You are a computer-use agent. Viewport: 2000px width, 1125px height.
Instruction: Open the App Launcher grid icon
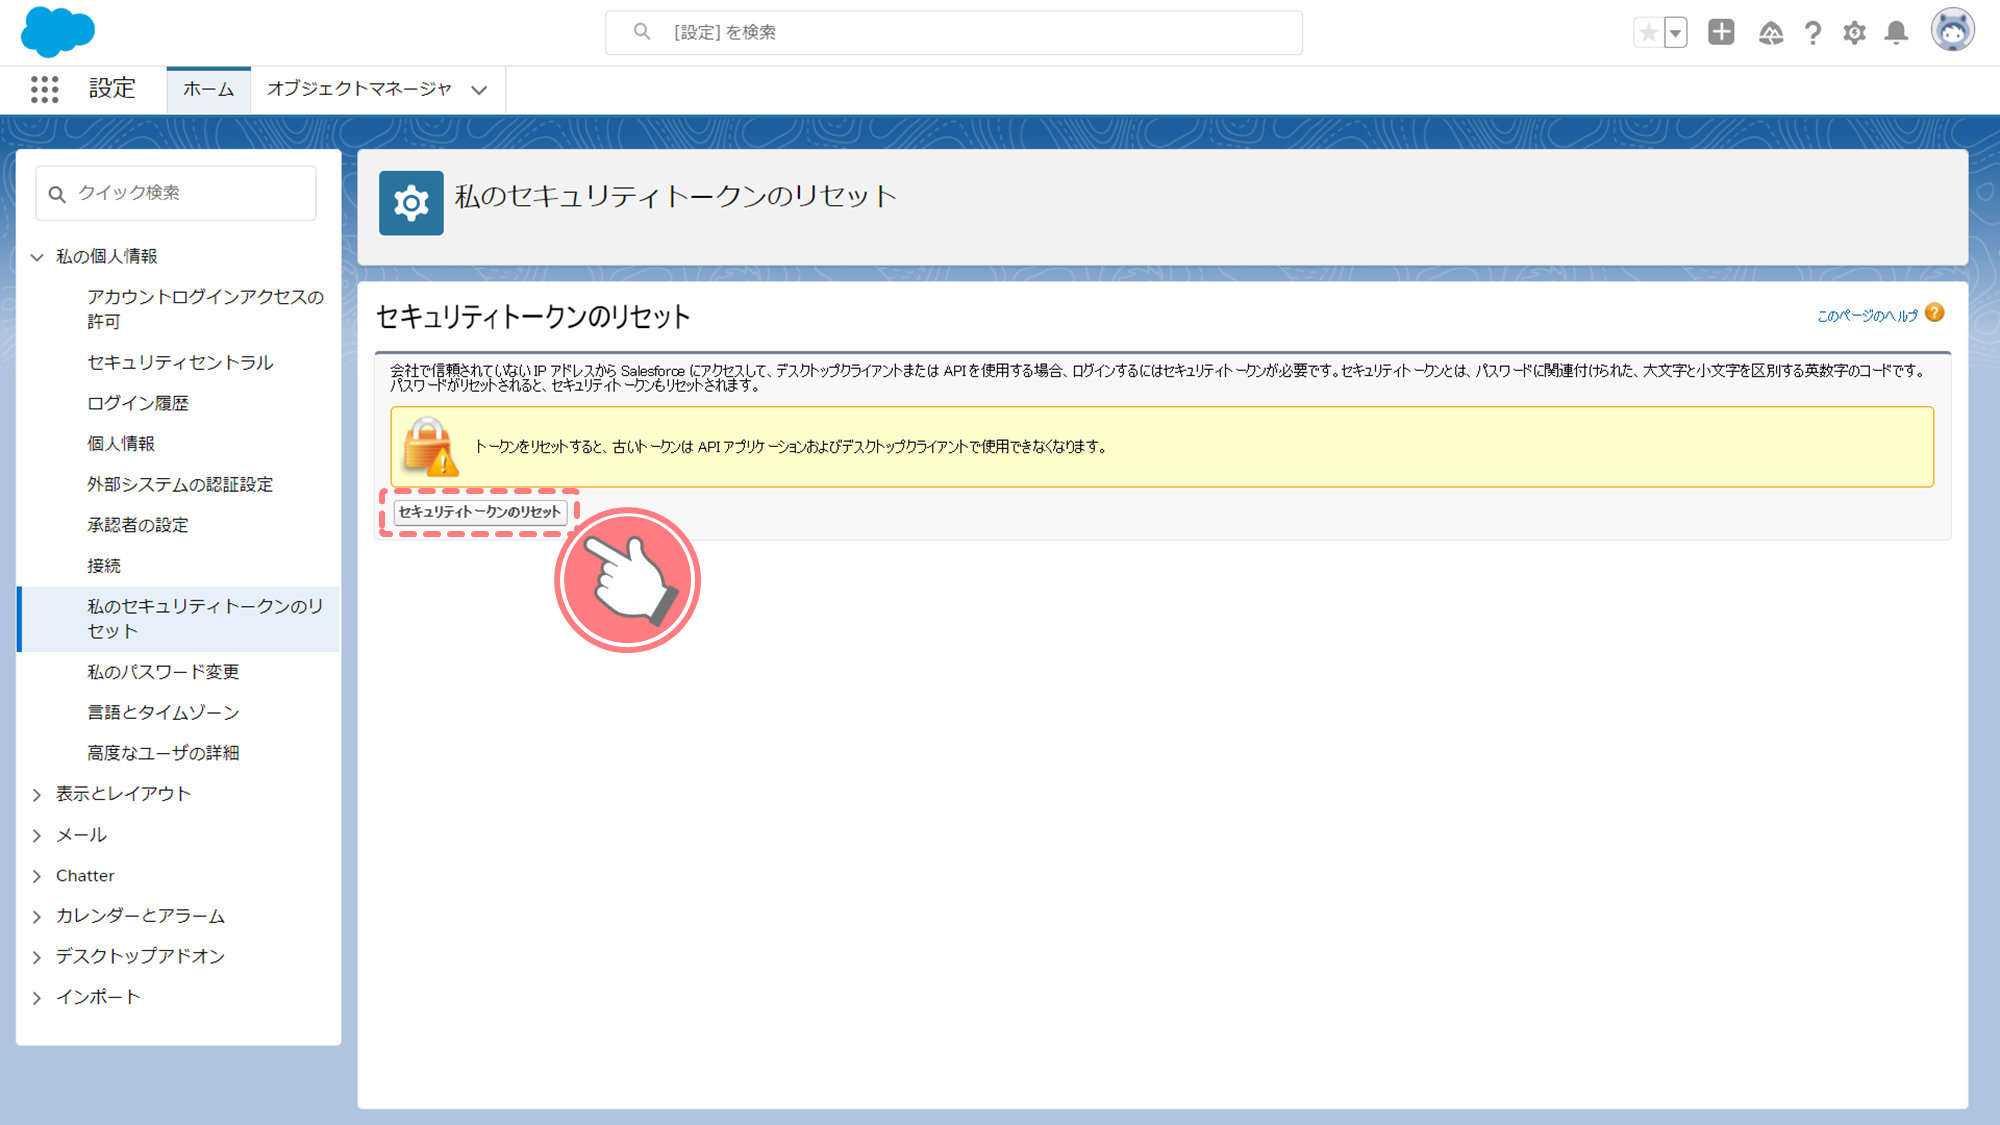tap(44, 89)
